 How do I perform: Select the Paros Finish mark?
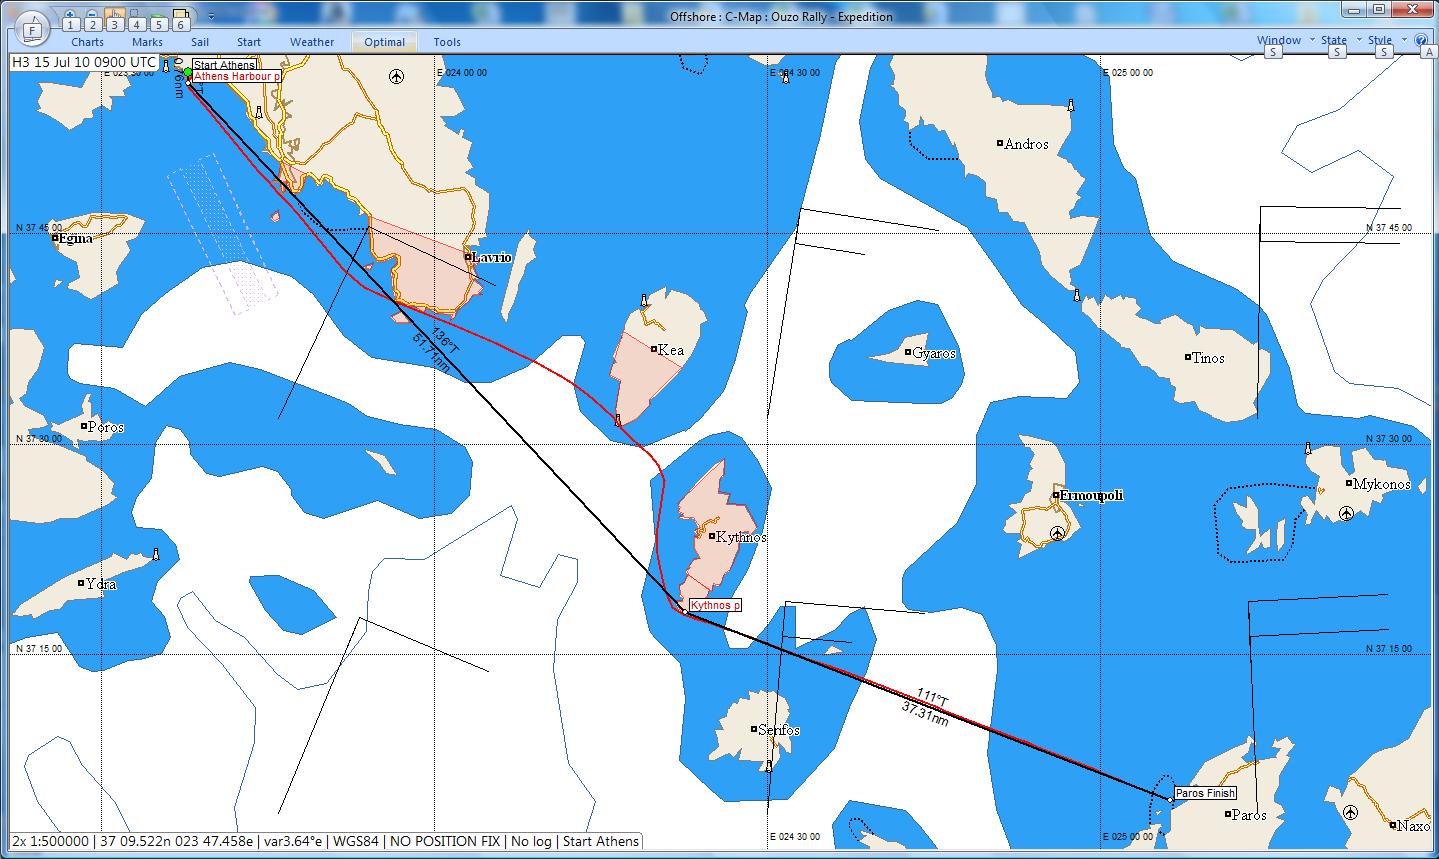(1205, 793)
